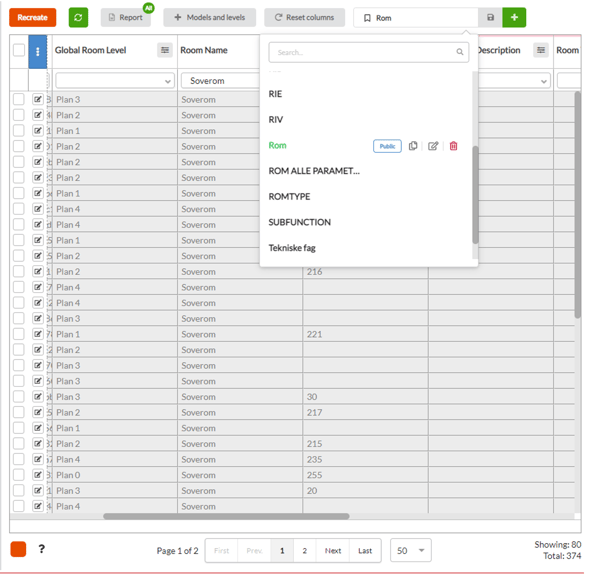This screenshot has height=577, width=592.
Task: Open the blue three-dot column menu
Action: point(38,52)
